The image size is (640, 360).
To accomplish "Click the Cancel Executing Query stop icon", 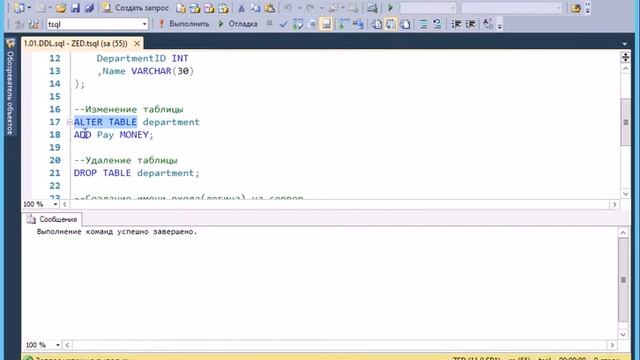I will point(269,24).
